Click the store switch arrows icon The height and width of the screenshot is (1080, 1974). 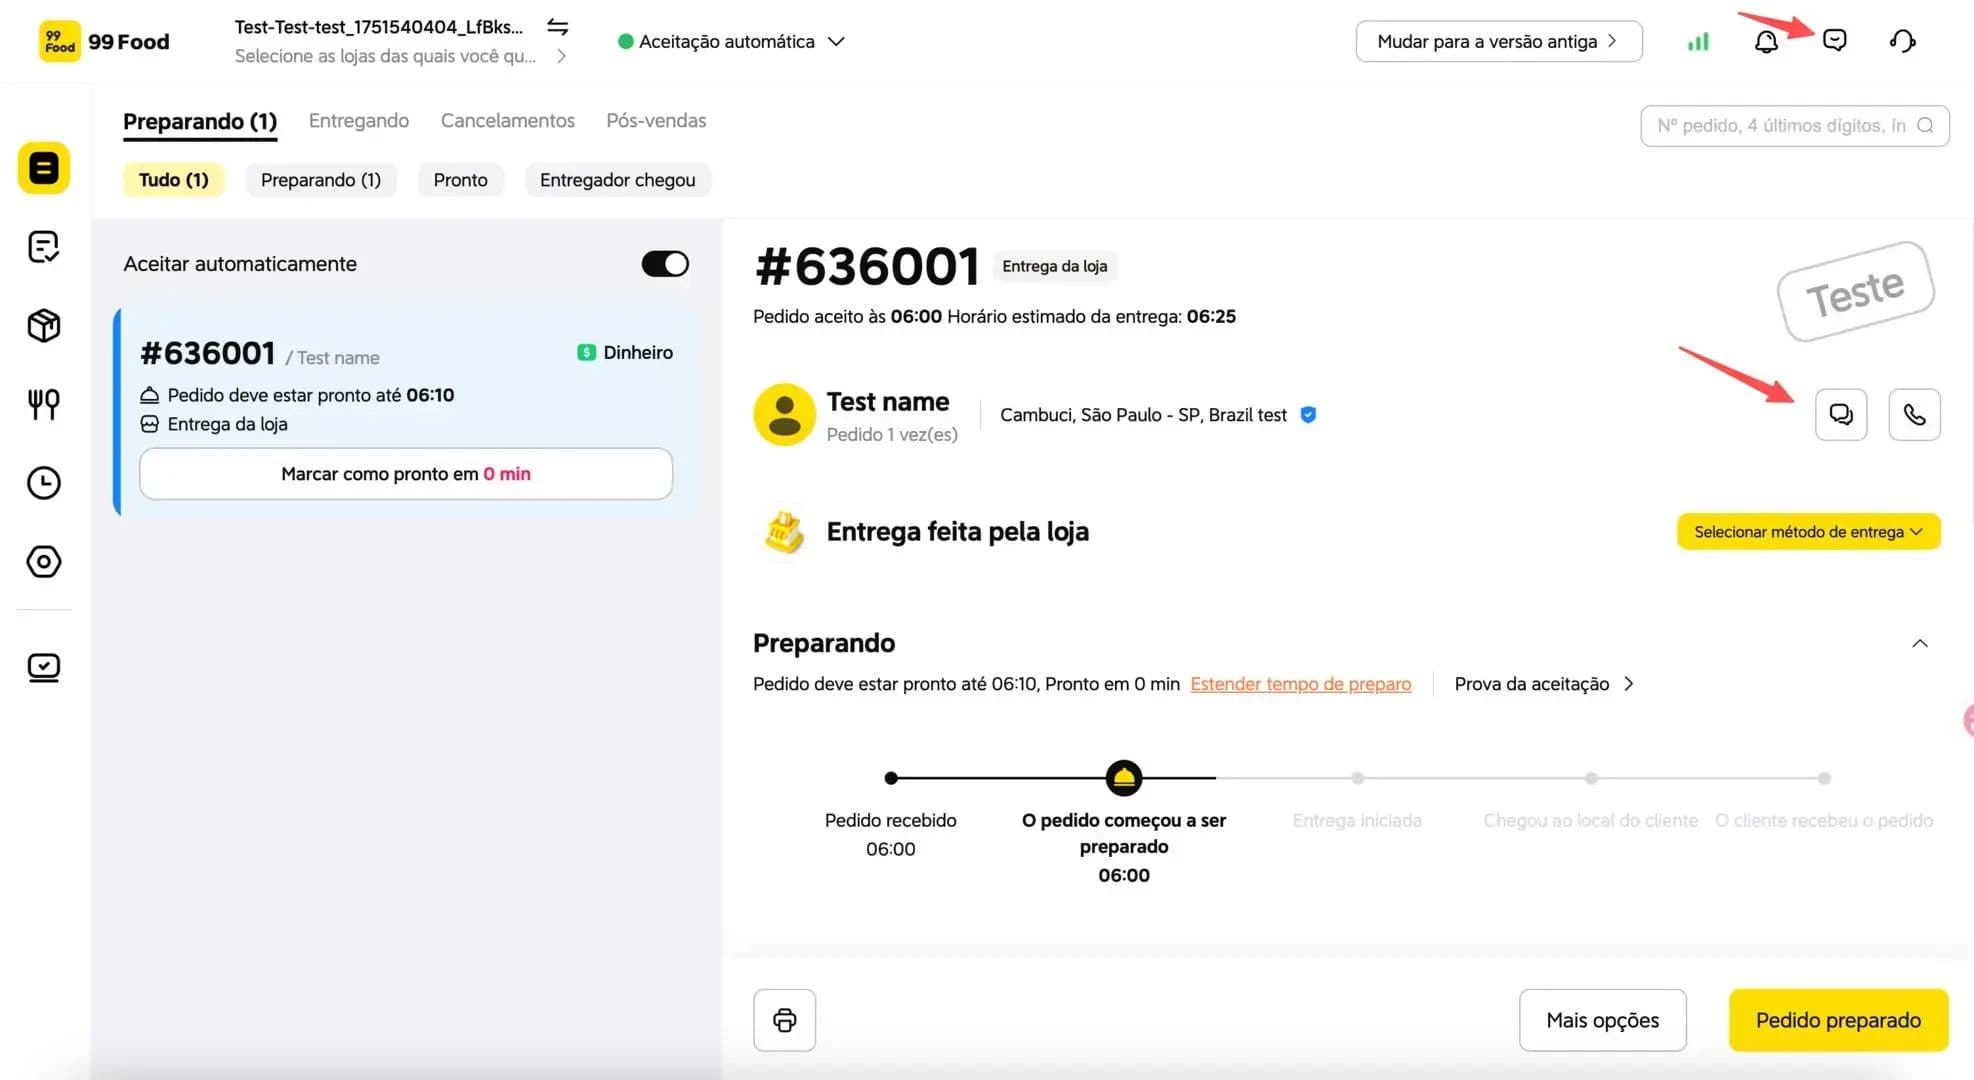coord(557,26)
